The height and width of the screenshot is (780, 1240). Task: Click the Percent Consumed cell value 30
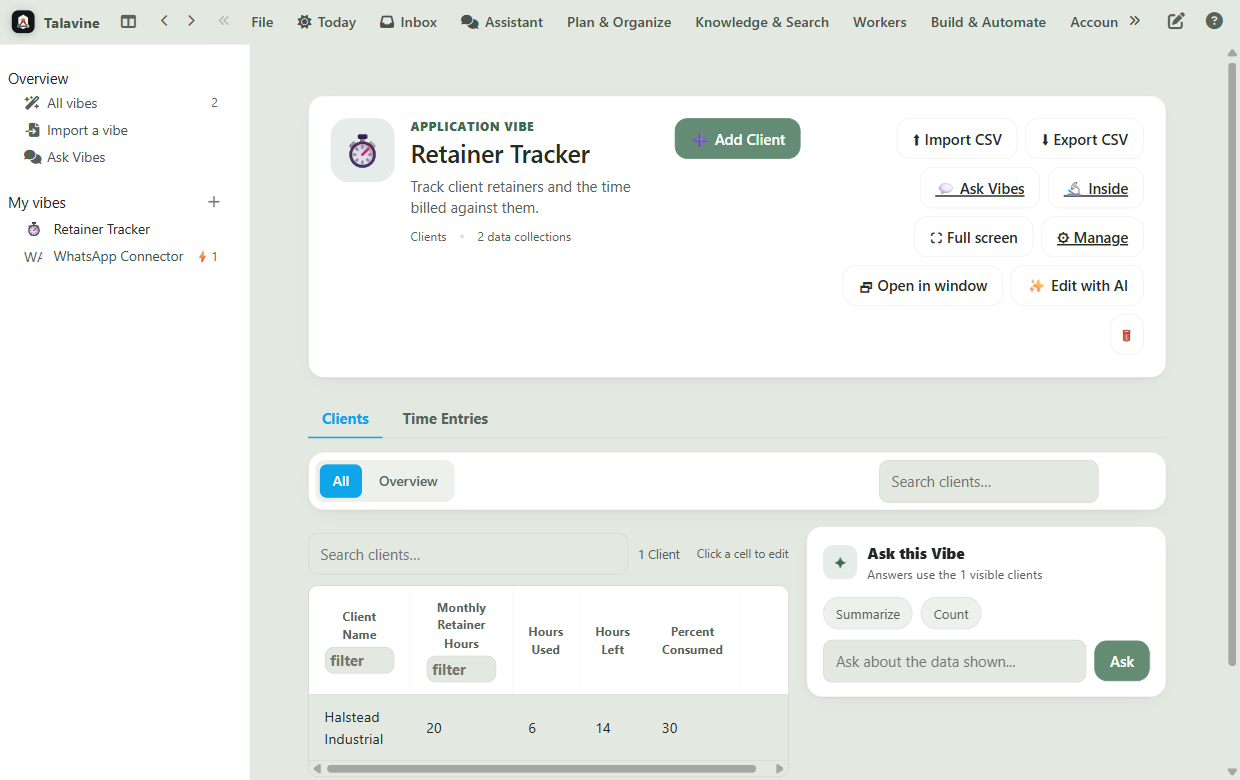692,728
